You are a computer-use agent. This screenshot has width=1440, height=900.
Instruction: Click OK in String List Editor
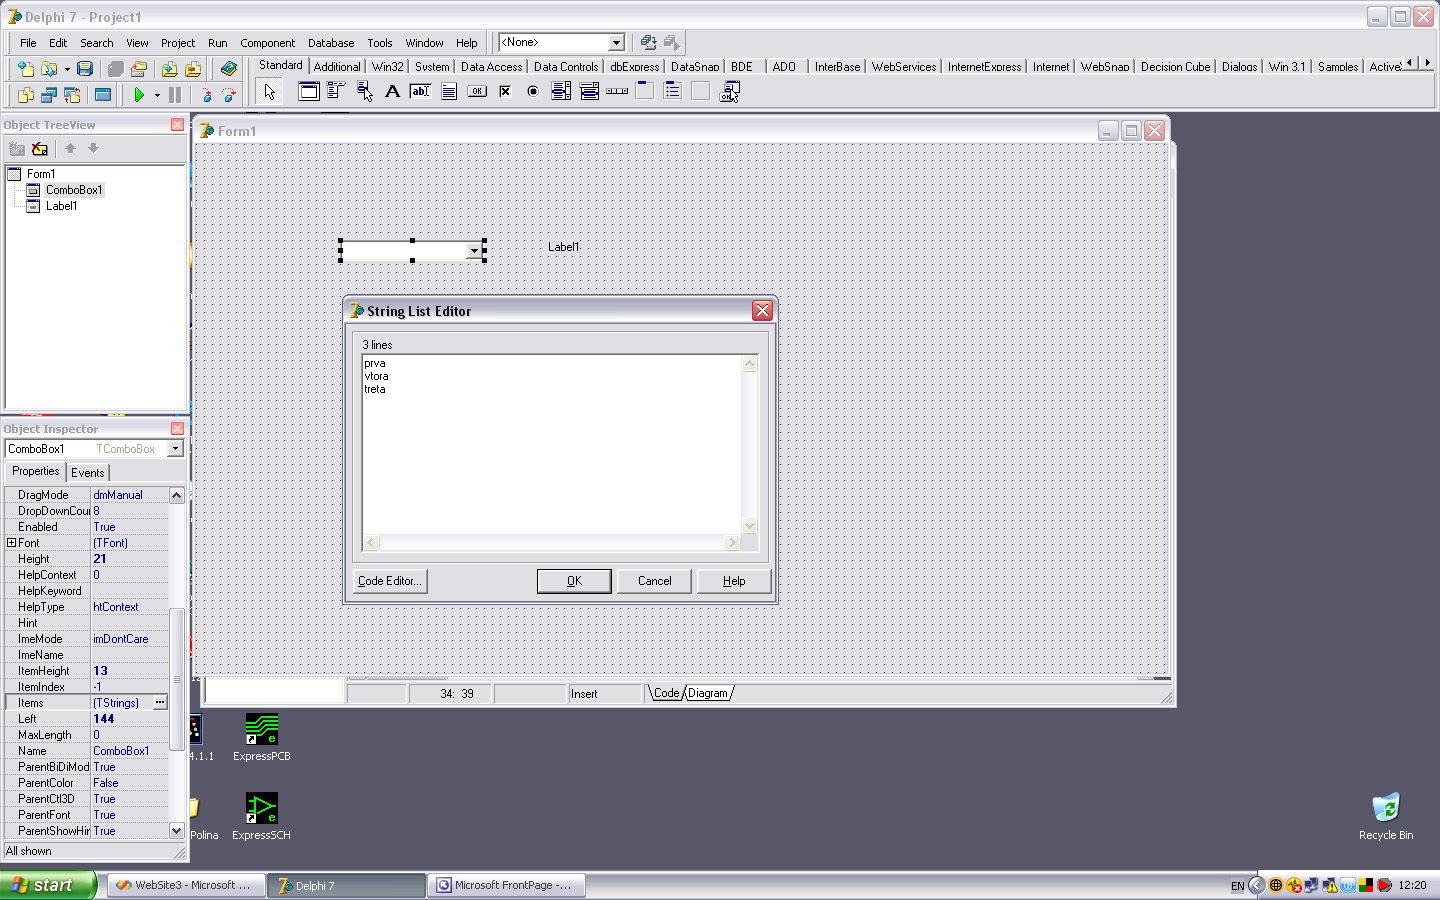pos(574,581)
